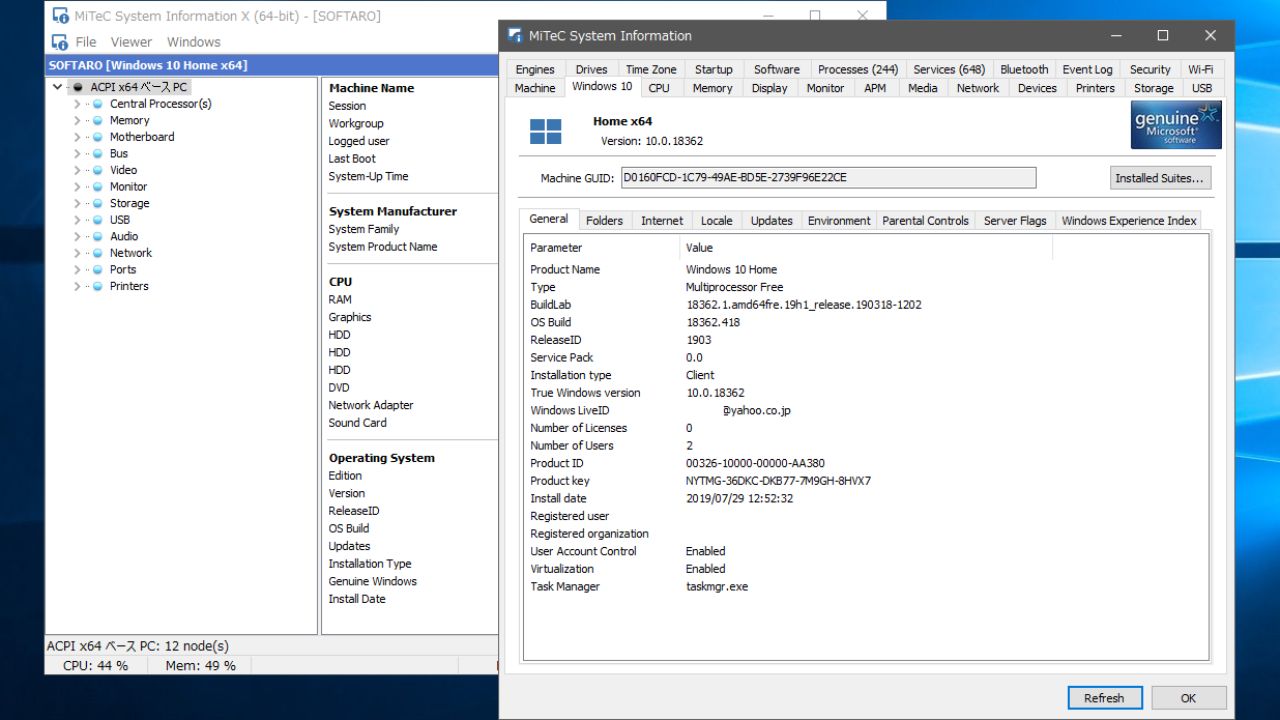Click the globe icon beside Bus node
The width and height of the screenshot is (1280, 720).
pyautogui.click(x=98, y=154)
